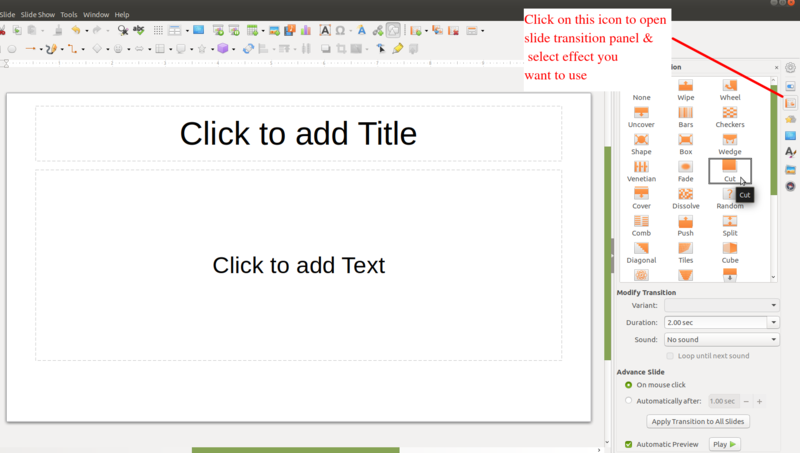
Task: Duplicate slide using toolbar icon
Action: pyautogui.click(x=437, y=31)
